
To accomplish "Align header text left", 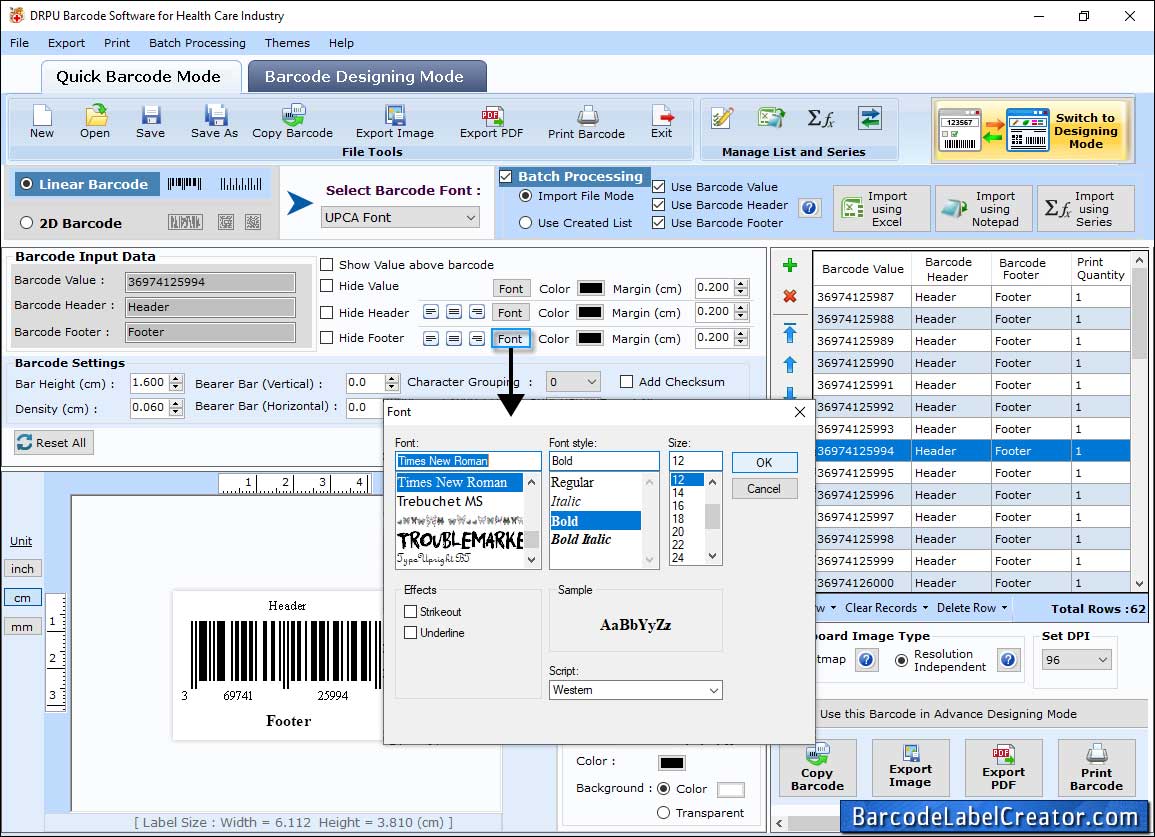I will 431,312.
